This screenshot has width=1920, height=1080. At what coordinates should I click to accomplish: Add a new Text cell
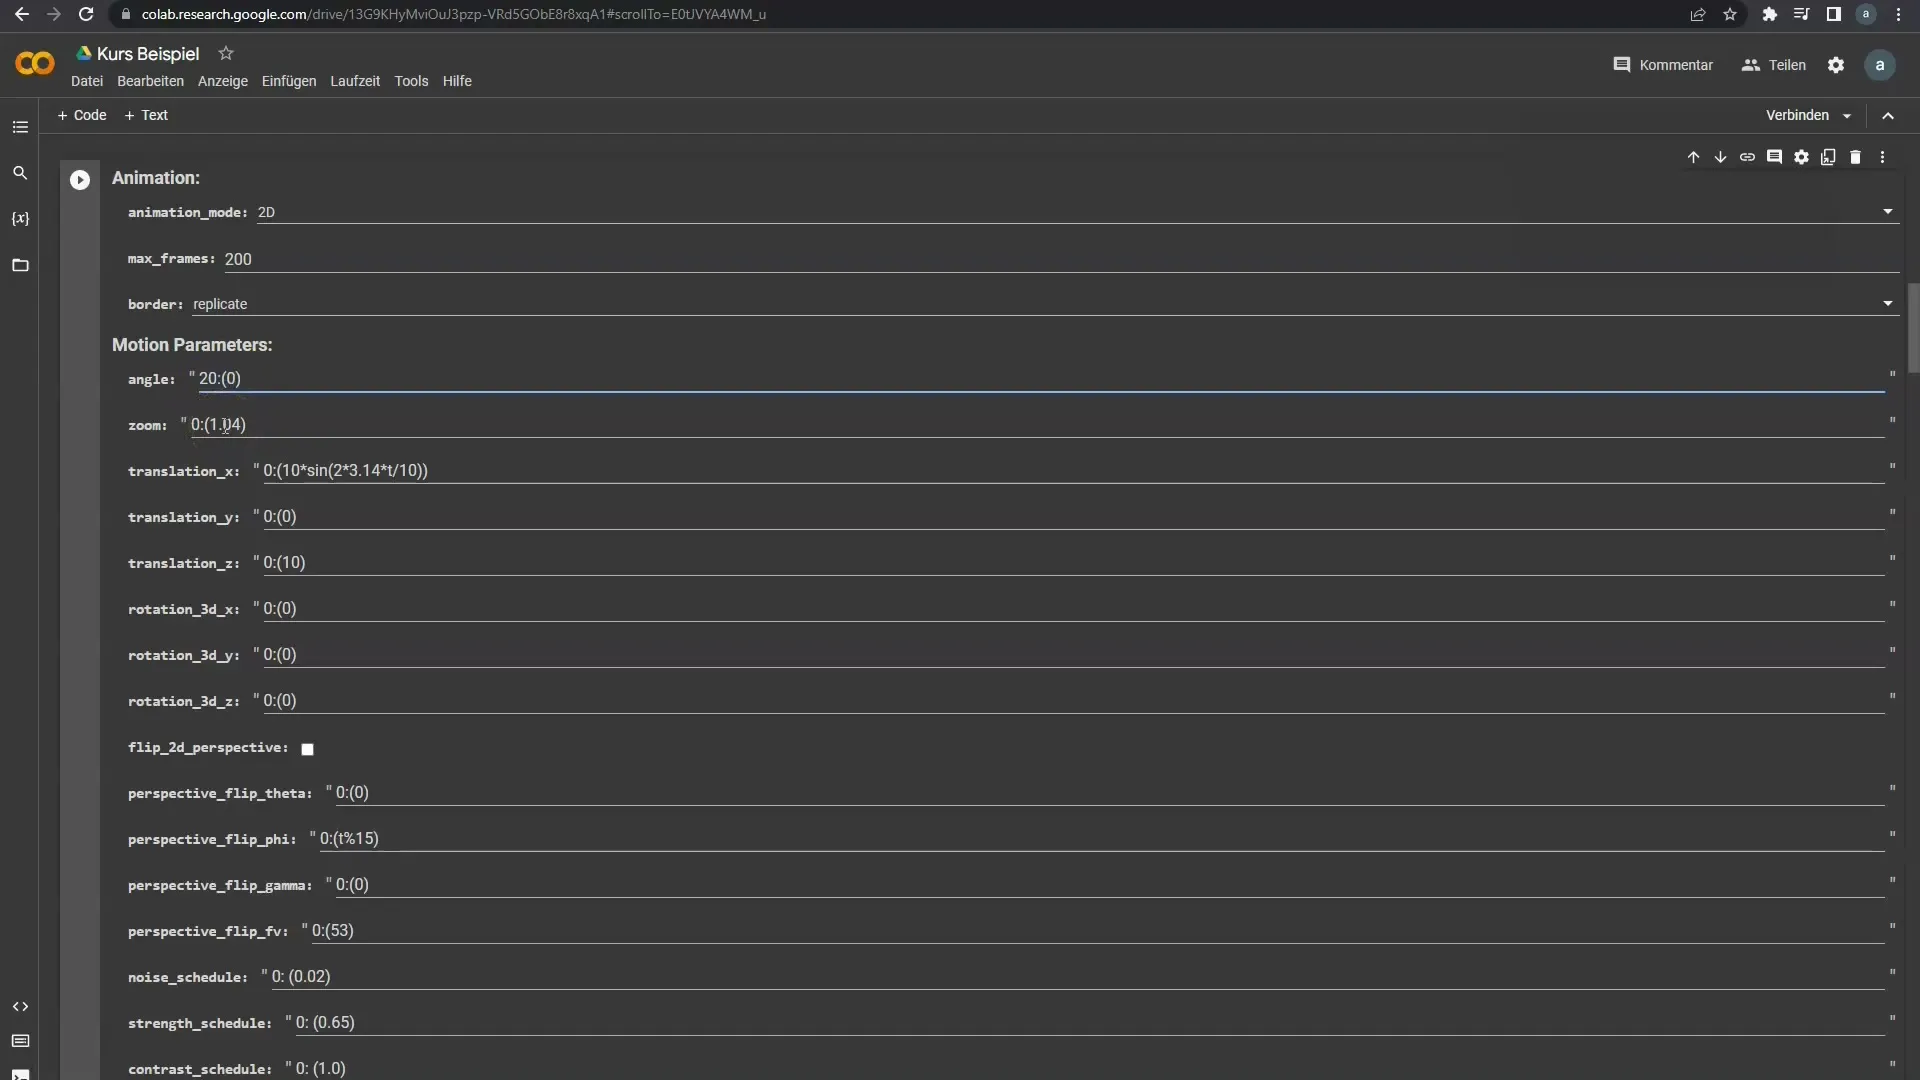click(x=146, y=115)
